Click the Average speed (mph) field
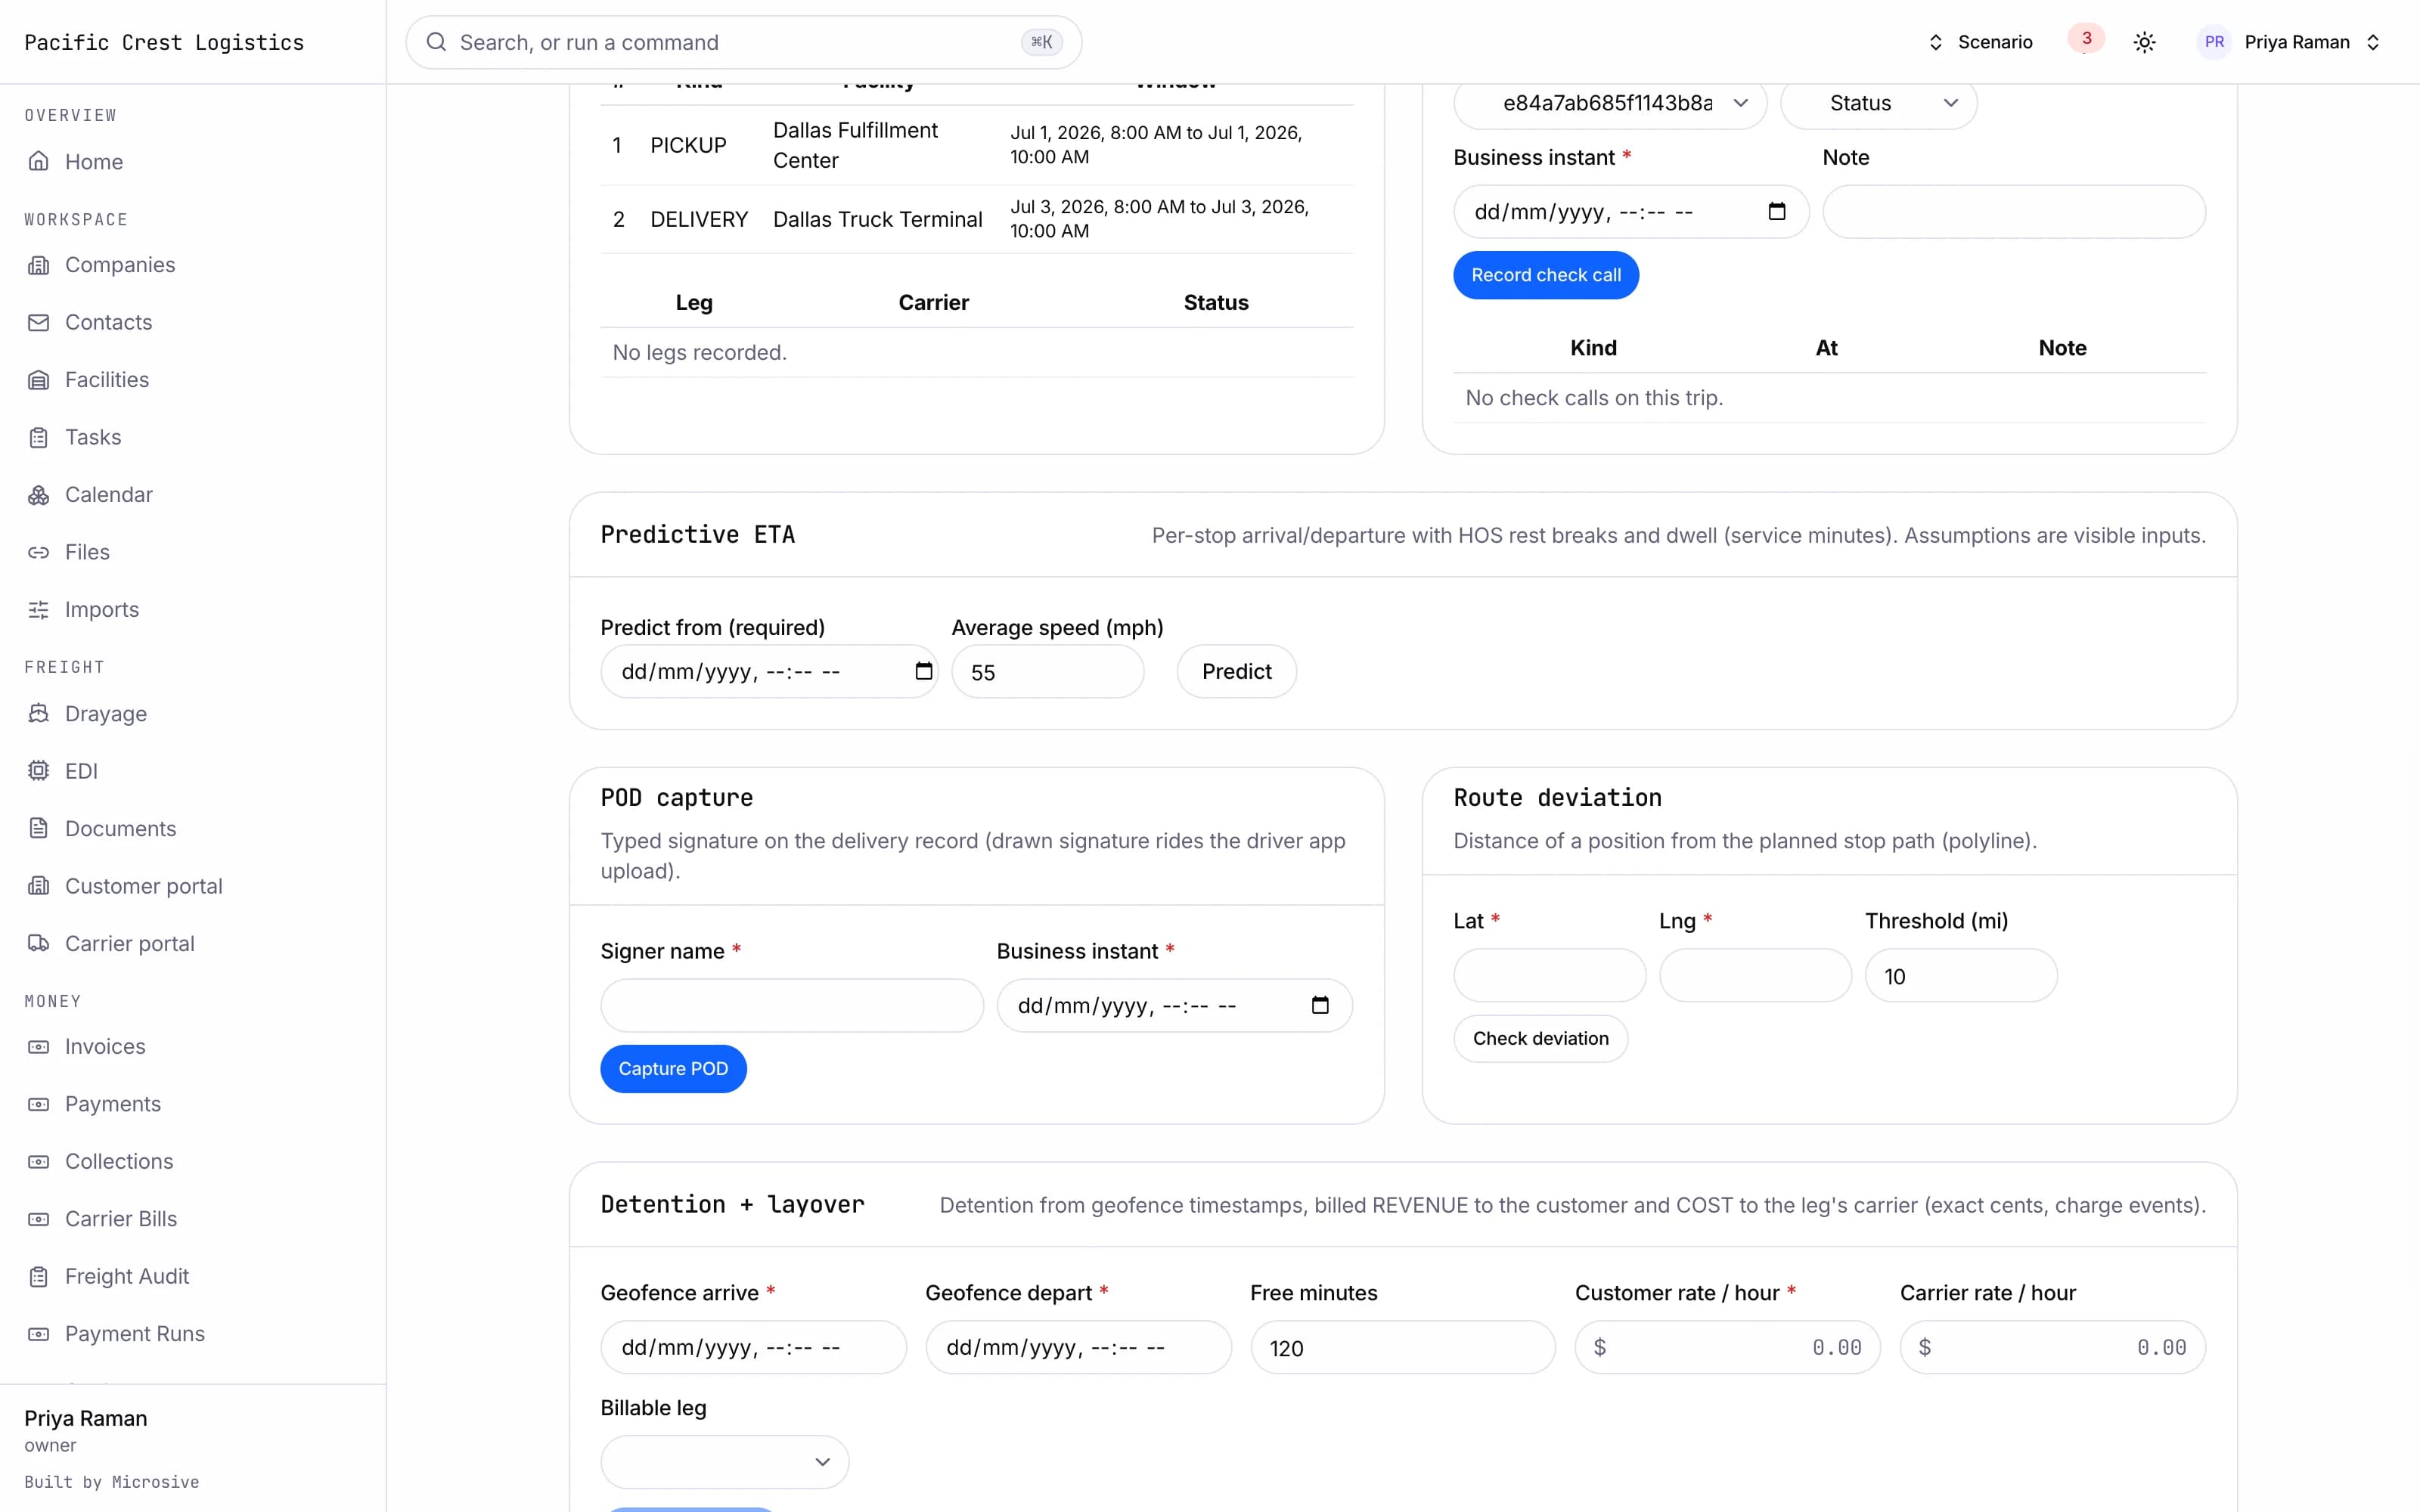 1047,672
